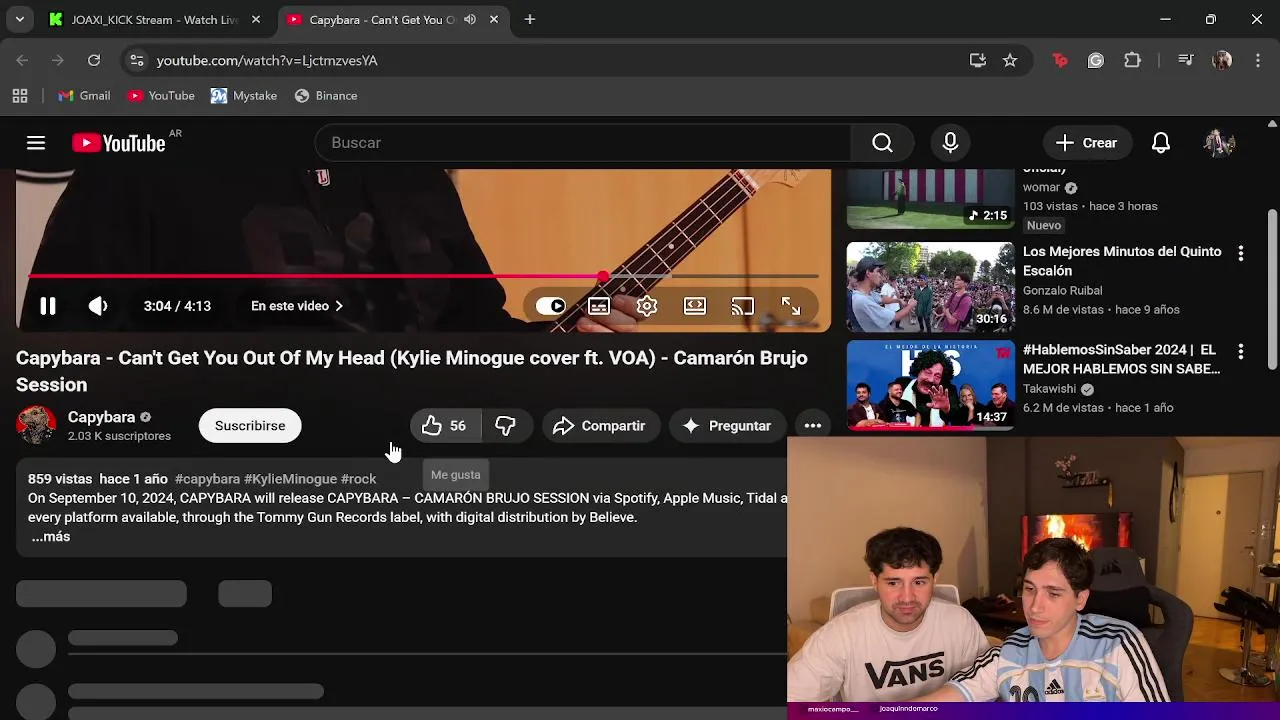This screenshot has height=720, width=1280.
Task: Open Chrome apps grid in bookmarks bar
Action: (19, 96)
